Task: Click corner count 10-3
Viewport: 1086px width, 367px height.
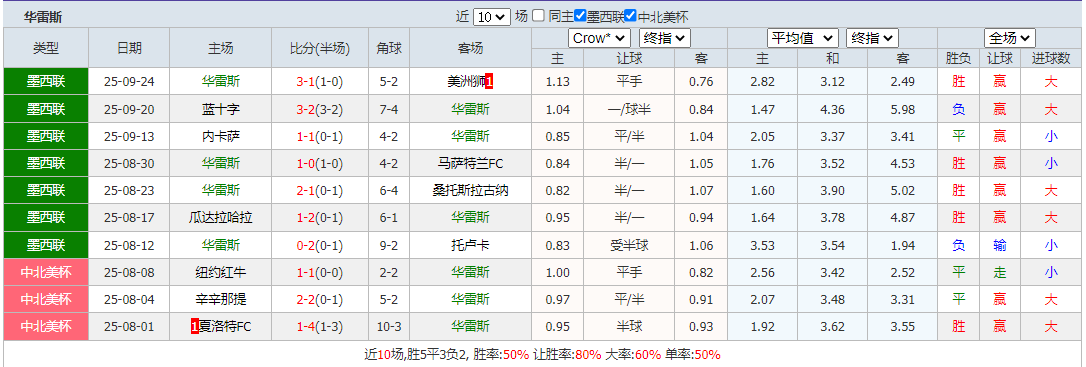Action: 389,327
